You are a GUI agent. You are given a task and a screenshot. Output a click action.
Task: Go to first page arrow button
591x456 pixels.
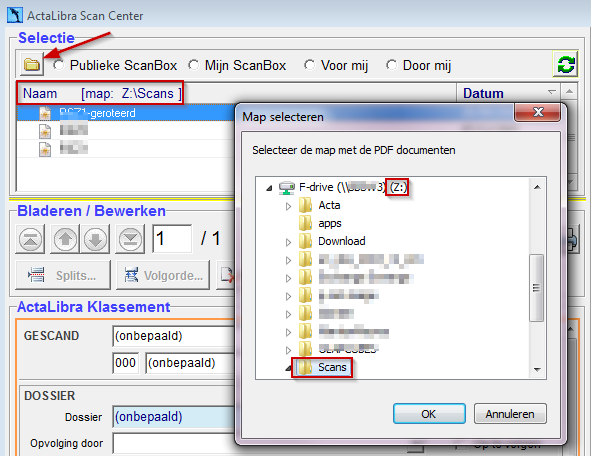coord(30,239)
